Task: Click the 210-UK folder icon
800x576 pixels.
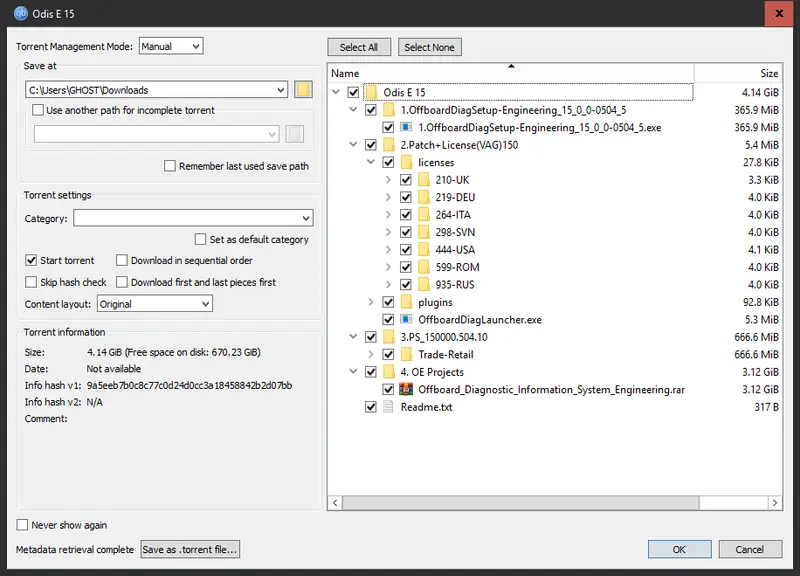Action: coord(423,180)
